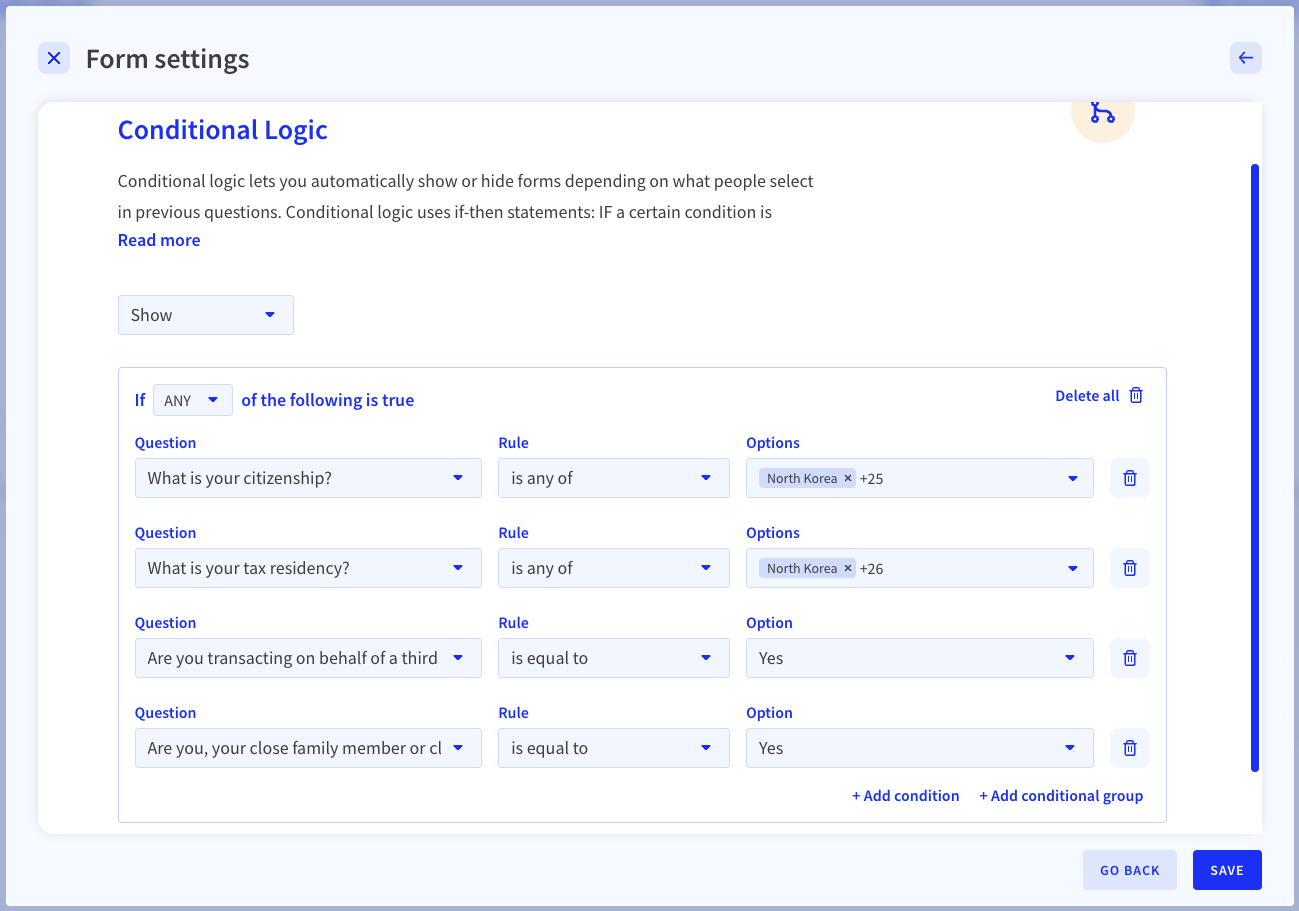The width and height of the screenshot is (1299, 911).
Task: Delete the tax residency condition row
Action: (x=1130, y=568)
